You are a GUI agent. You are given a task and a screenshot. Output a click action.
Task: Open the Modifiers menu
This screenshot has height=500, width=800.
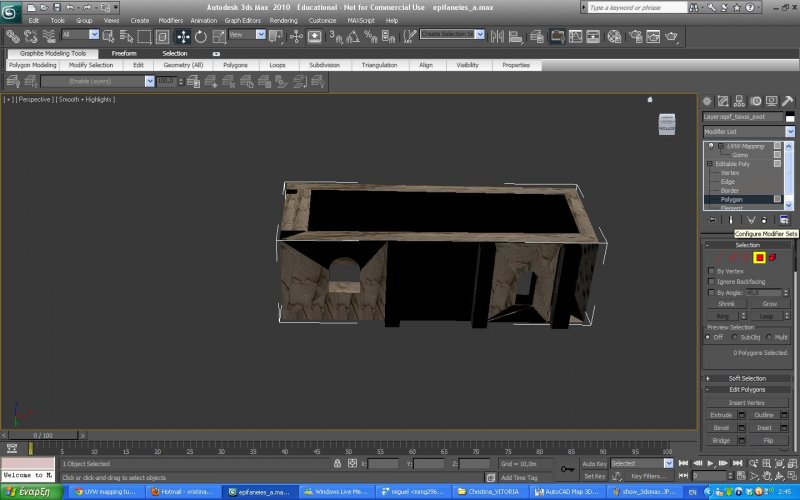pyautogui.click(x=170, y=20)
